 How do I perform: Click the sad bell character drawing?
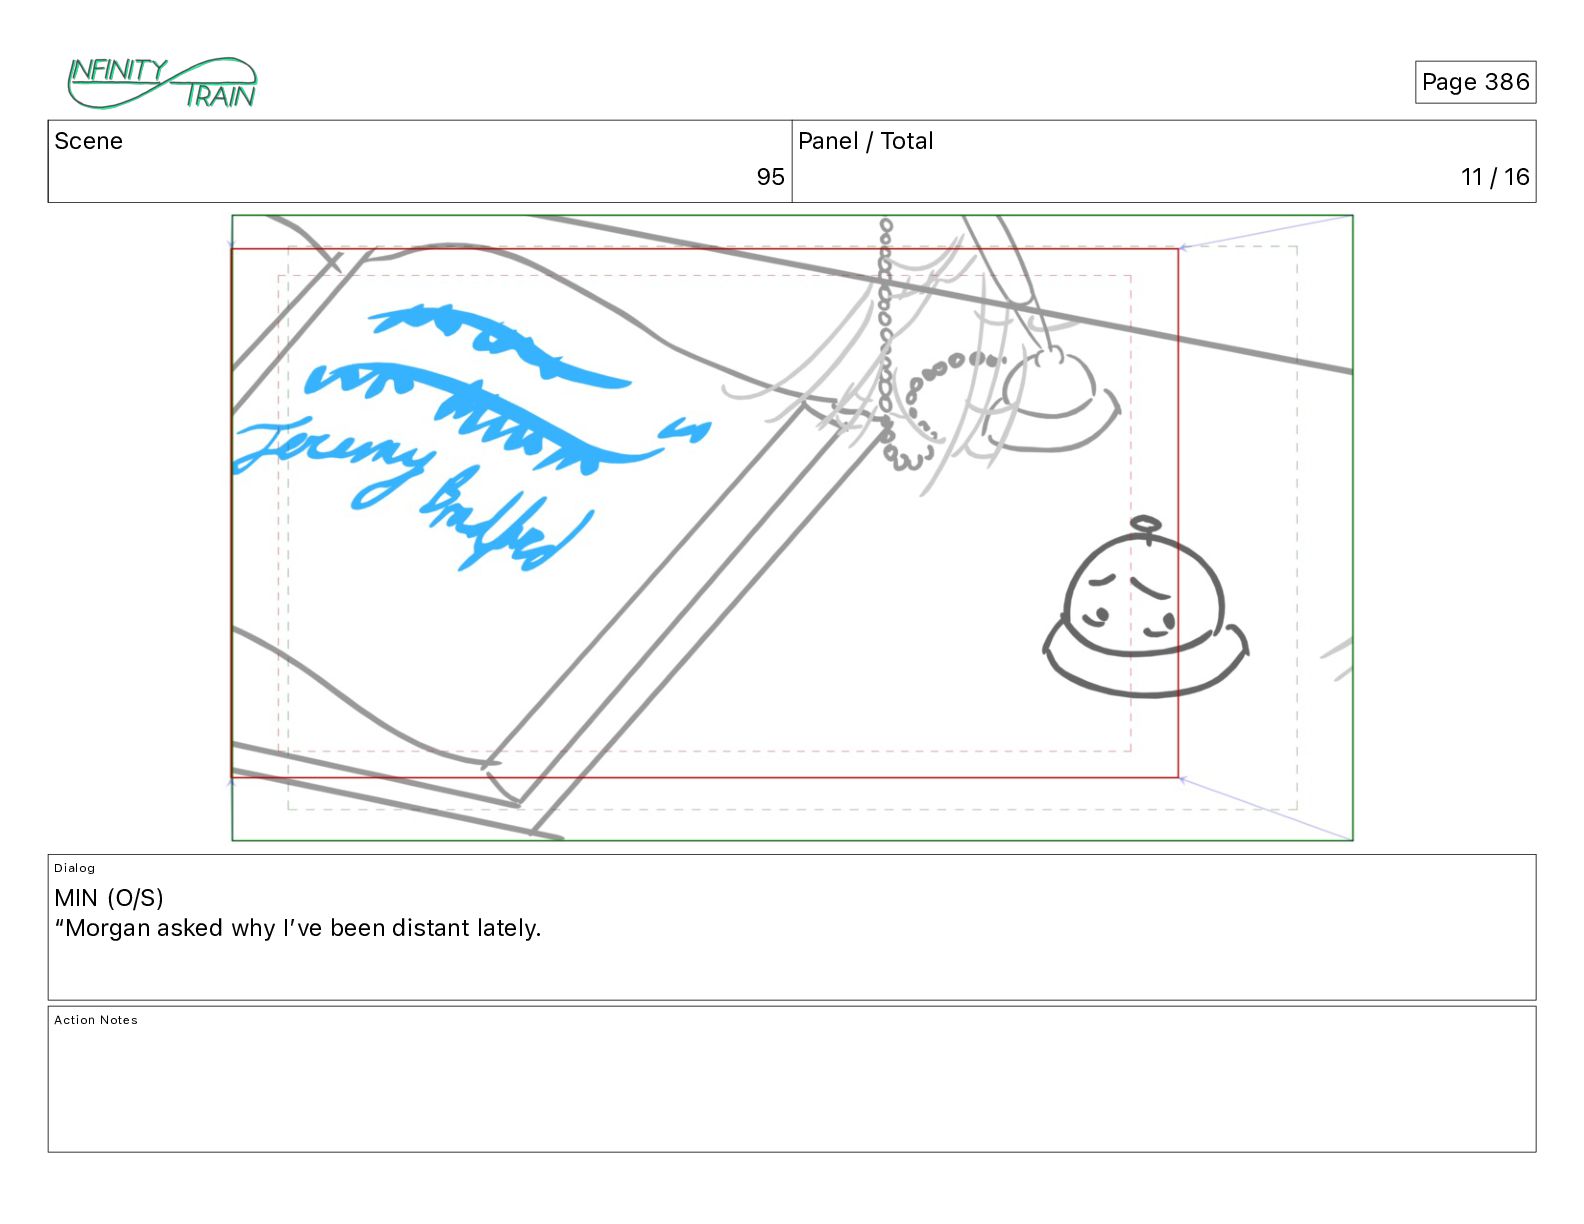point(1146,607)
